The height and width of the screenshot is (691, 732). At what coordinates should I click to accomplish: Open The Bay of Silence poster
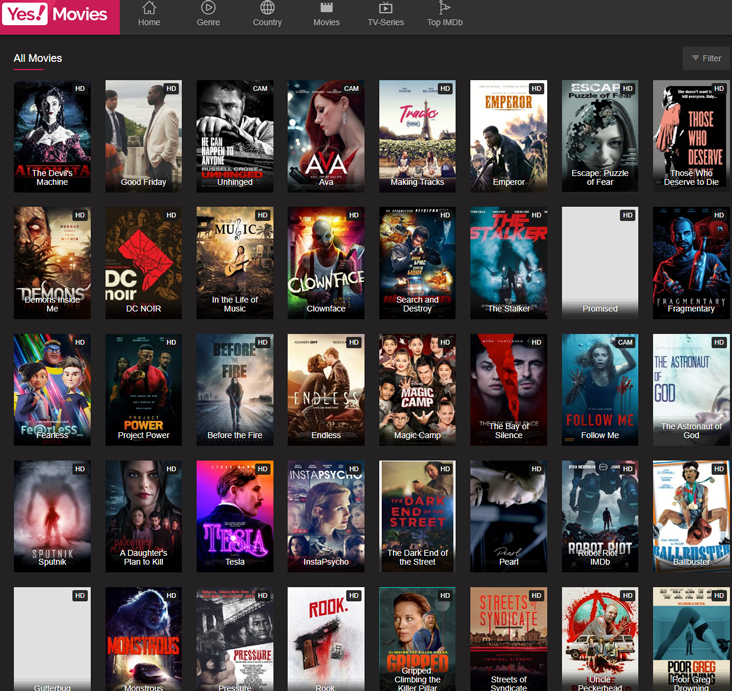click(x=508, y=390)
